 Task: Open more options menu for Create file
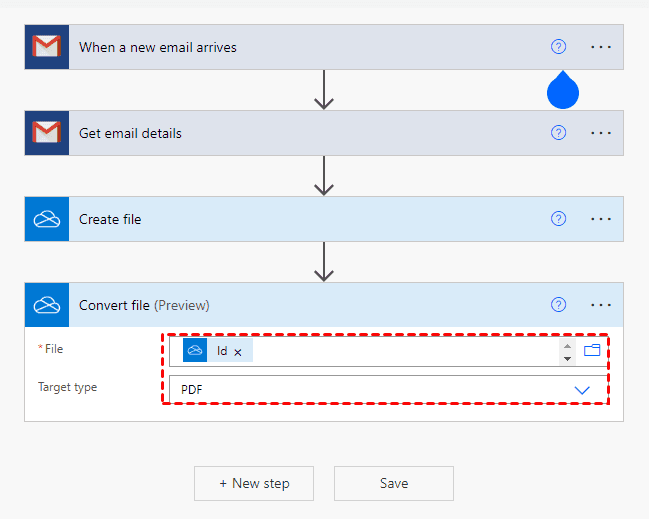[x=601, y=219]
